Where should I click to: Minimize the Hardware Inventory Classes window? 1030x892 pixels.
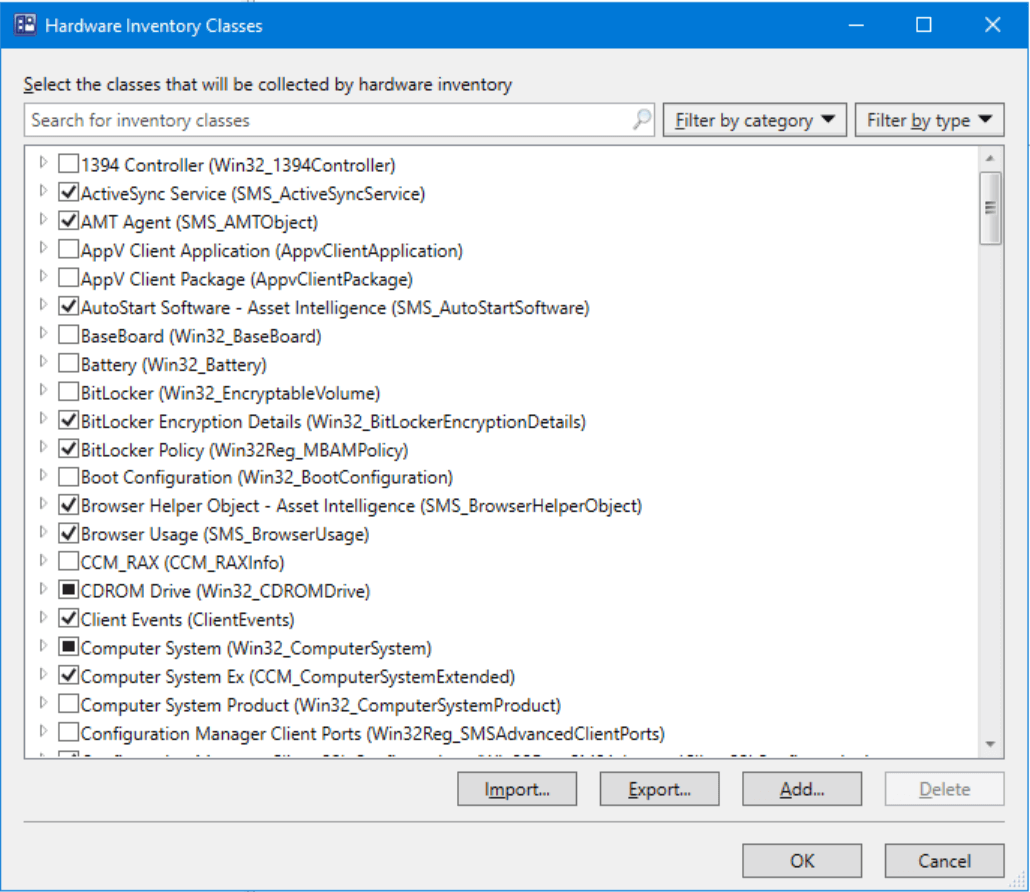855,25
